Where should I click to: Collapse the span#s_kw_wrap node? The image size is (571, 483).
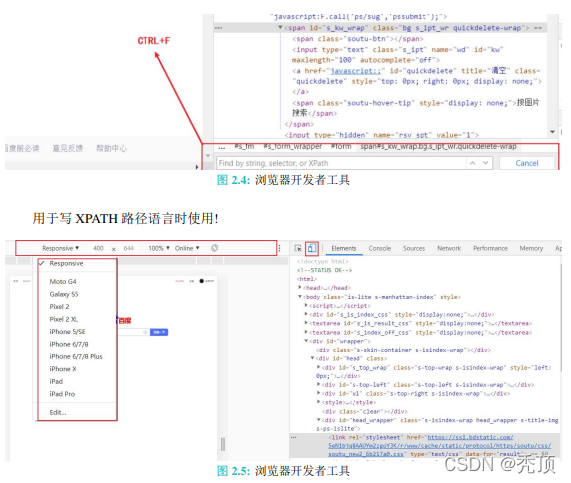(280, 27)
